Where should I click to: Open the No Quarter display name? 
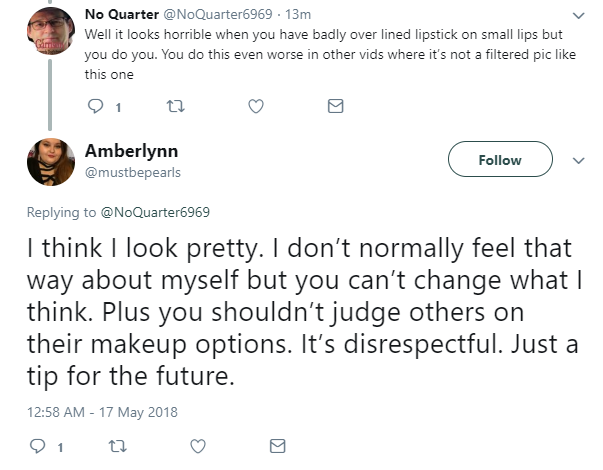click(122, 14)
